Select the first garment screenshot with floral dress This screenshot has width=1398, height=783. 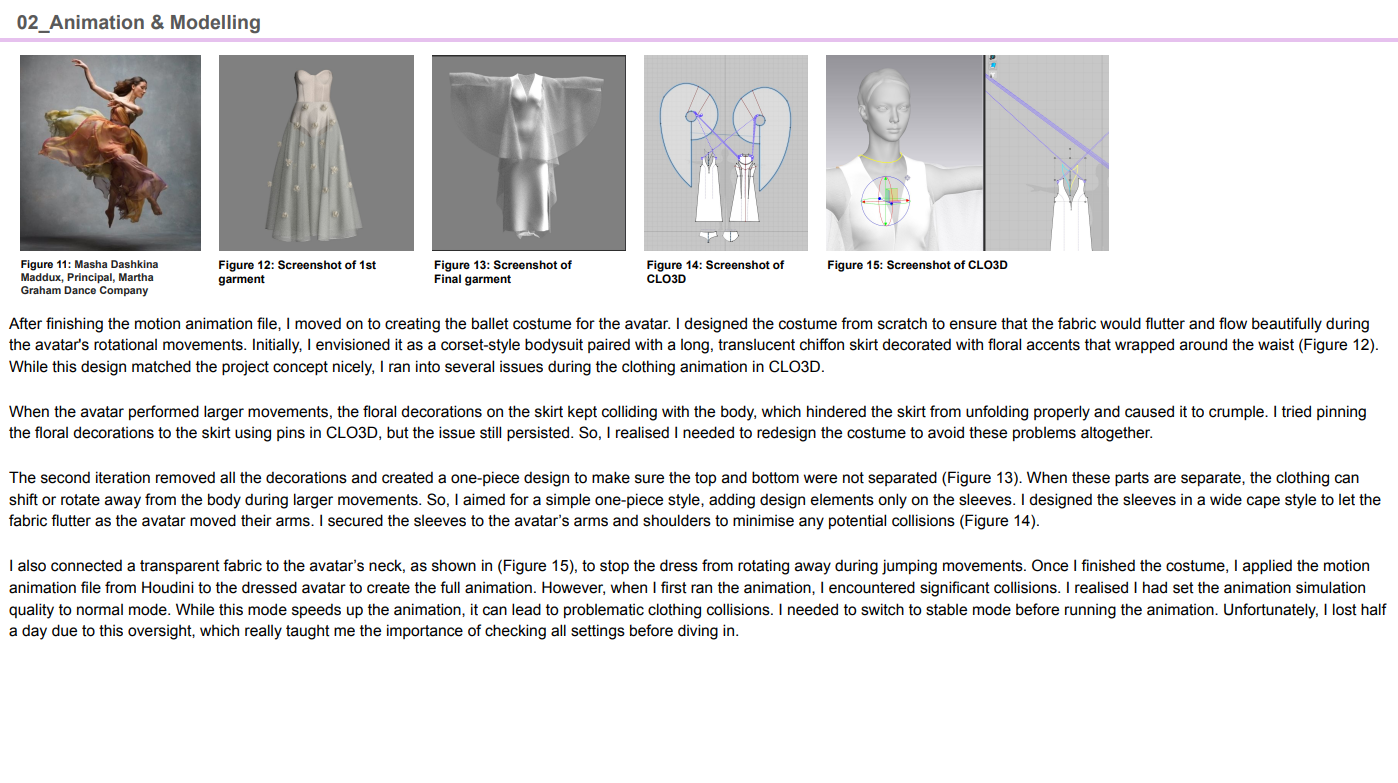316,152
